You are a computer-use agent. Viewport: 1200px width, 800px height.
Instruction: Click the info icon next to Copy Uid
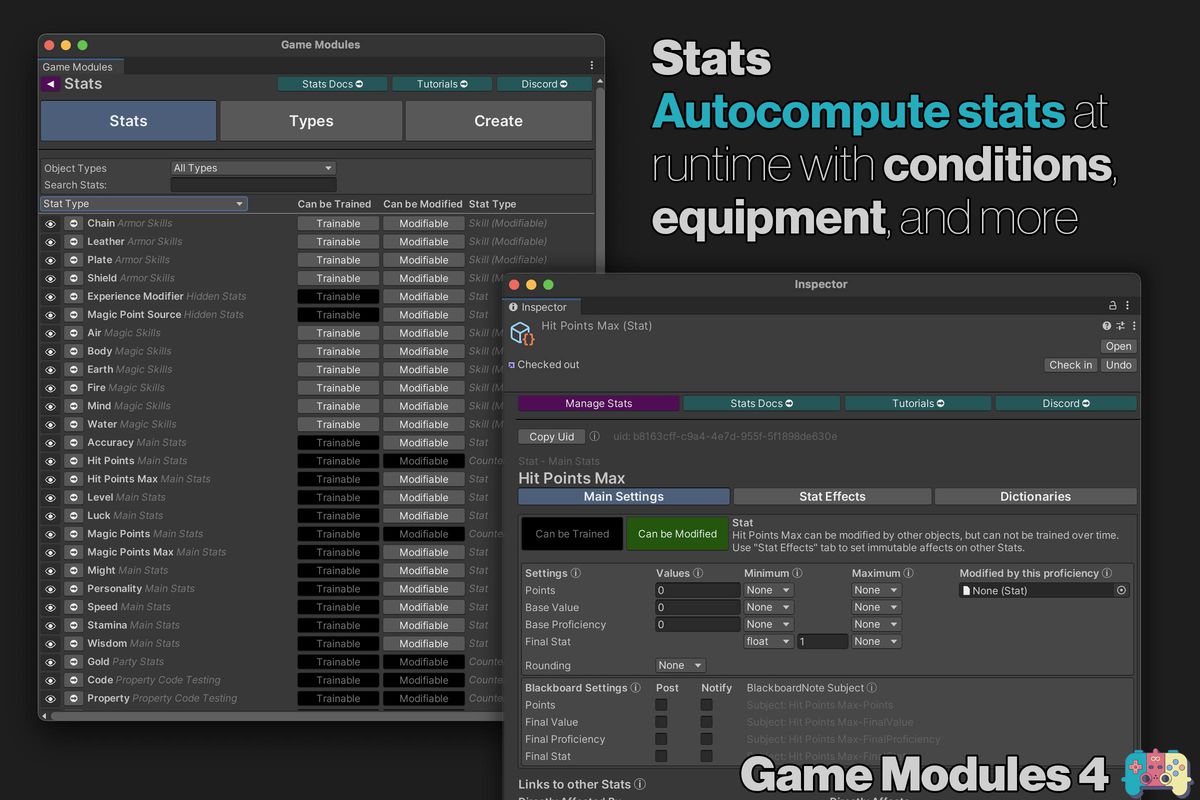[594, 436]
